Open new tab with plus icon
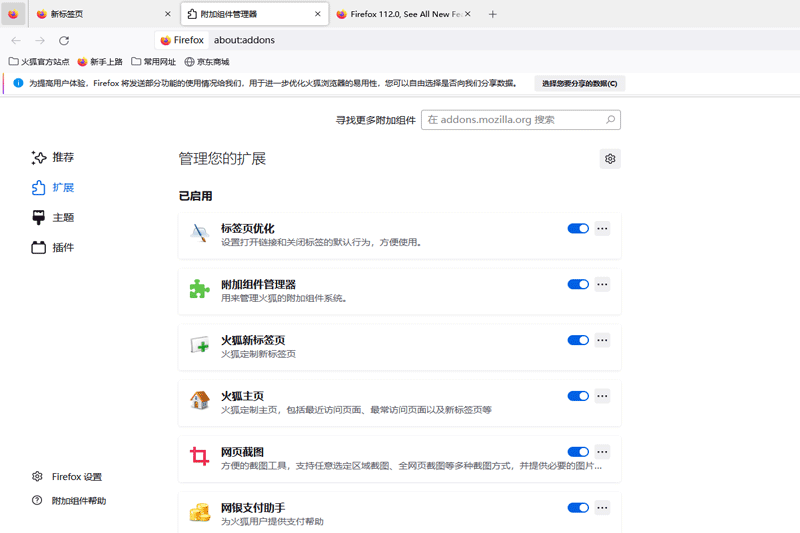Viewport: 800px width, 533px height. [492, 14]
